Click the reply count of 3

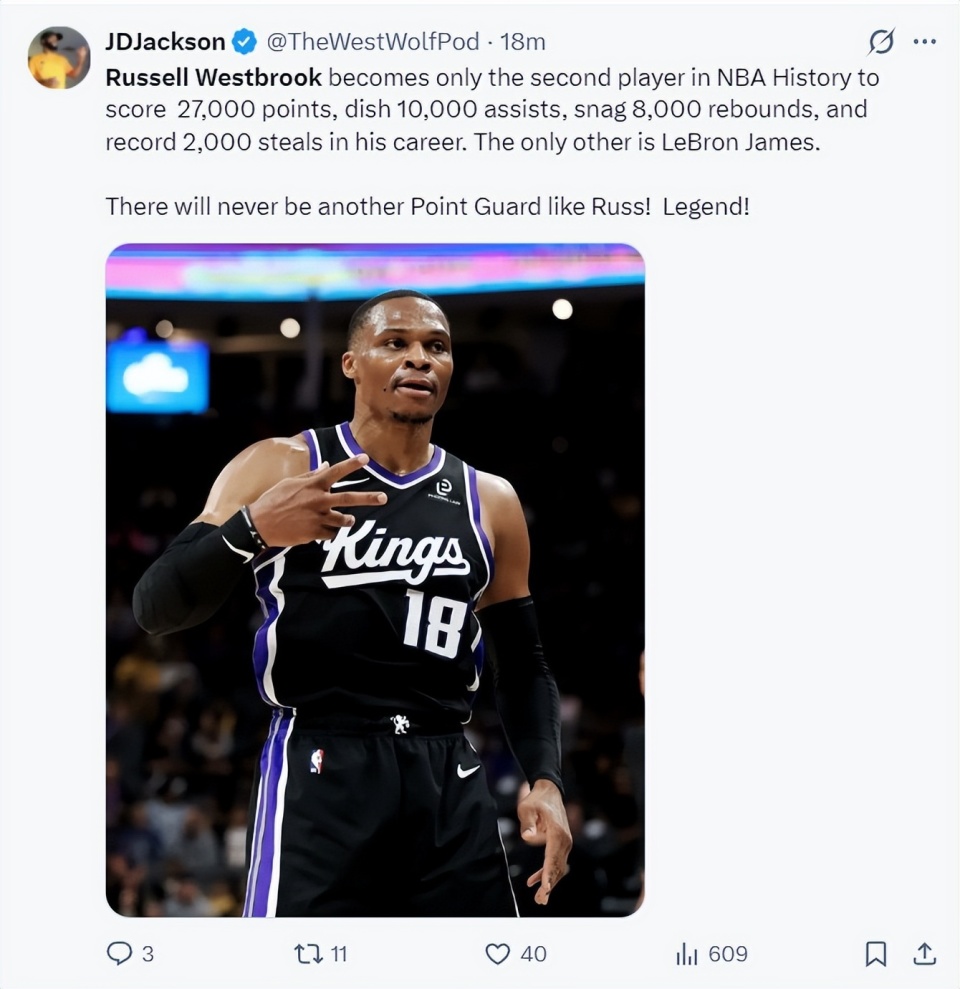148,954
